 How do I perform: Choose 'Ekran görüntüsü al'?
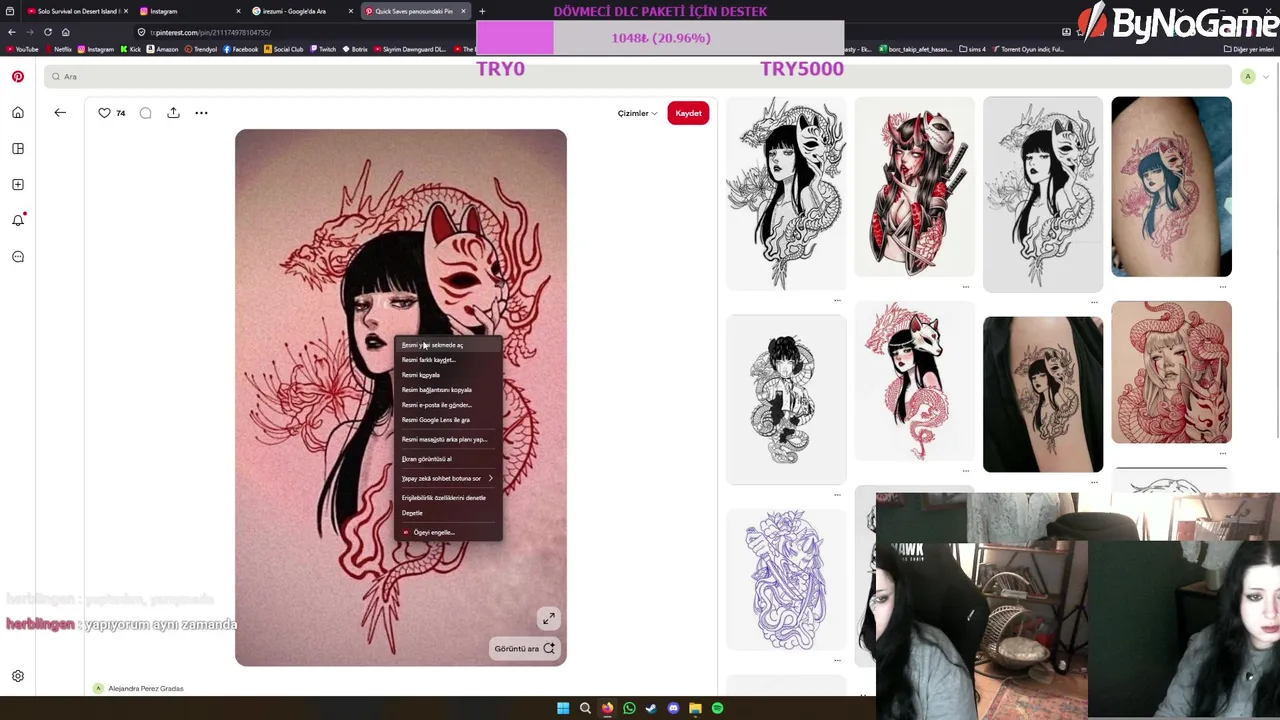coord(447,459)
